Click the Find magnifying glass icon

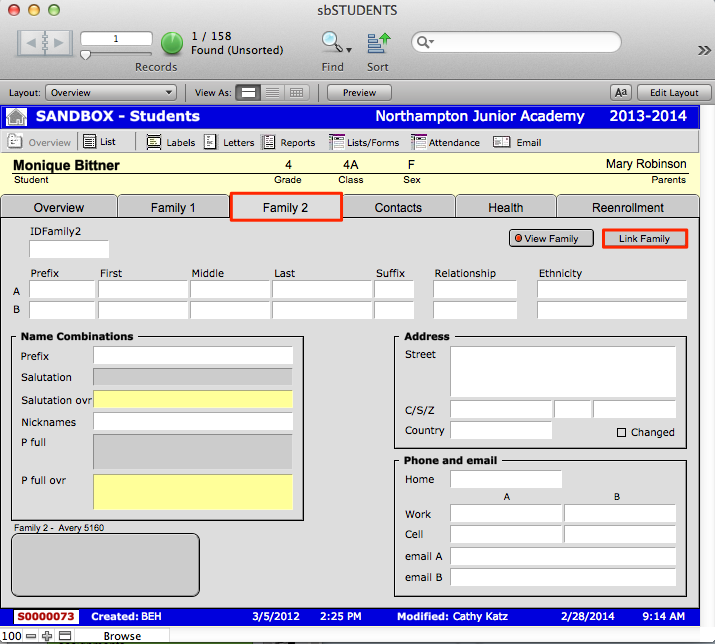point(331,43)
